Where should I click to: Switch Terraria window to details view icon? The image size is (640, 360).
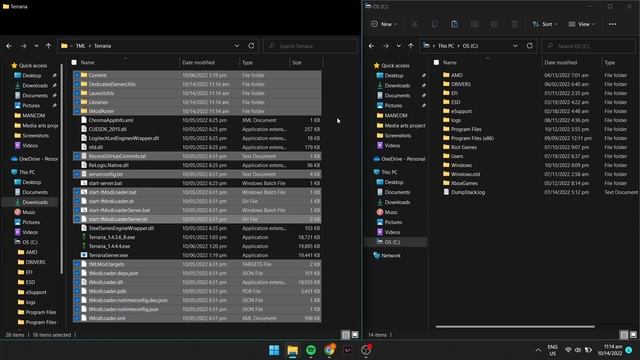[345, 335]
